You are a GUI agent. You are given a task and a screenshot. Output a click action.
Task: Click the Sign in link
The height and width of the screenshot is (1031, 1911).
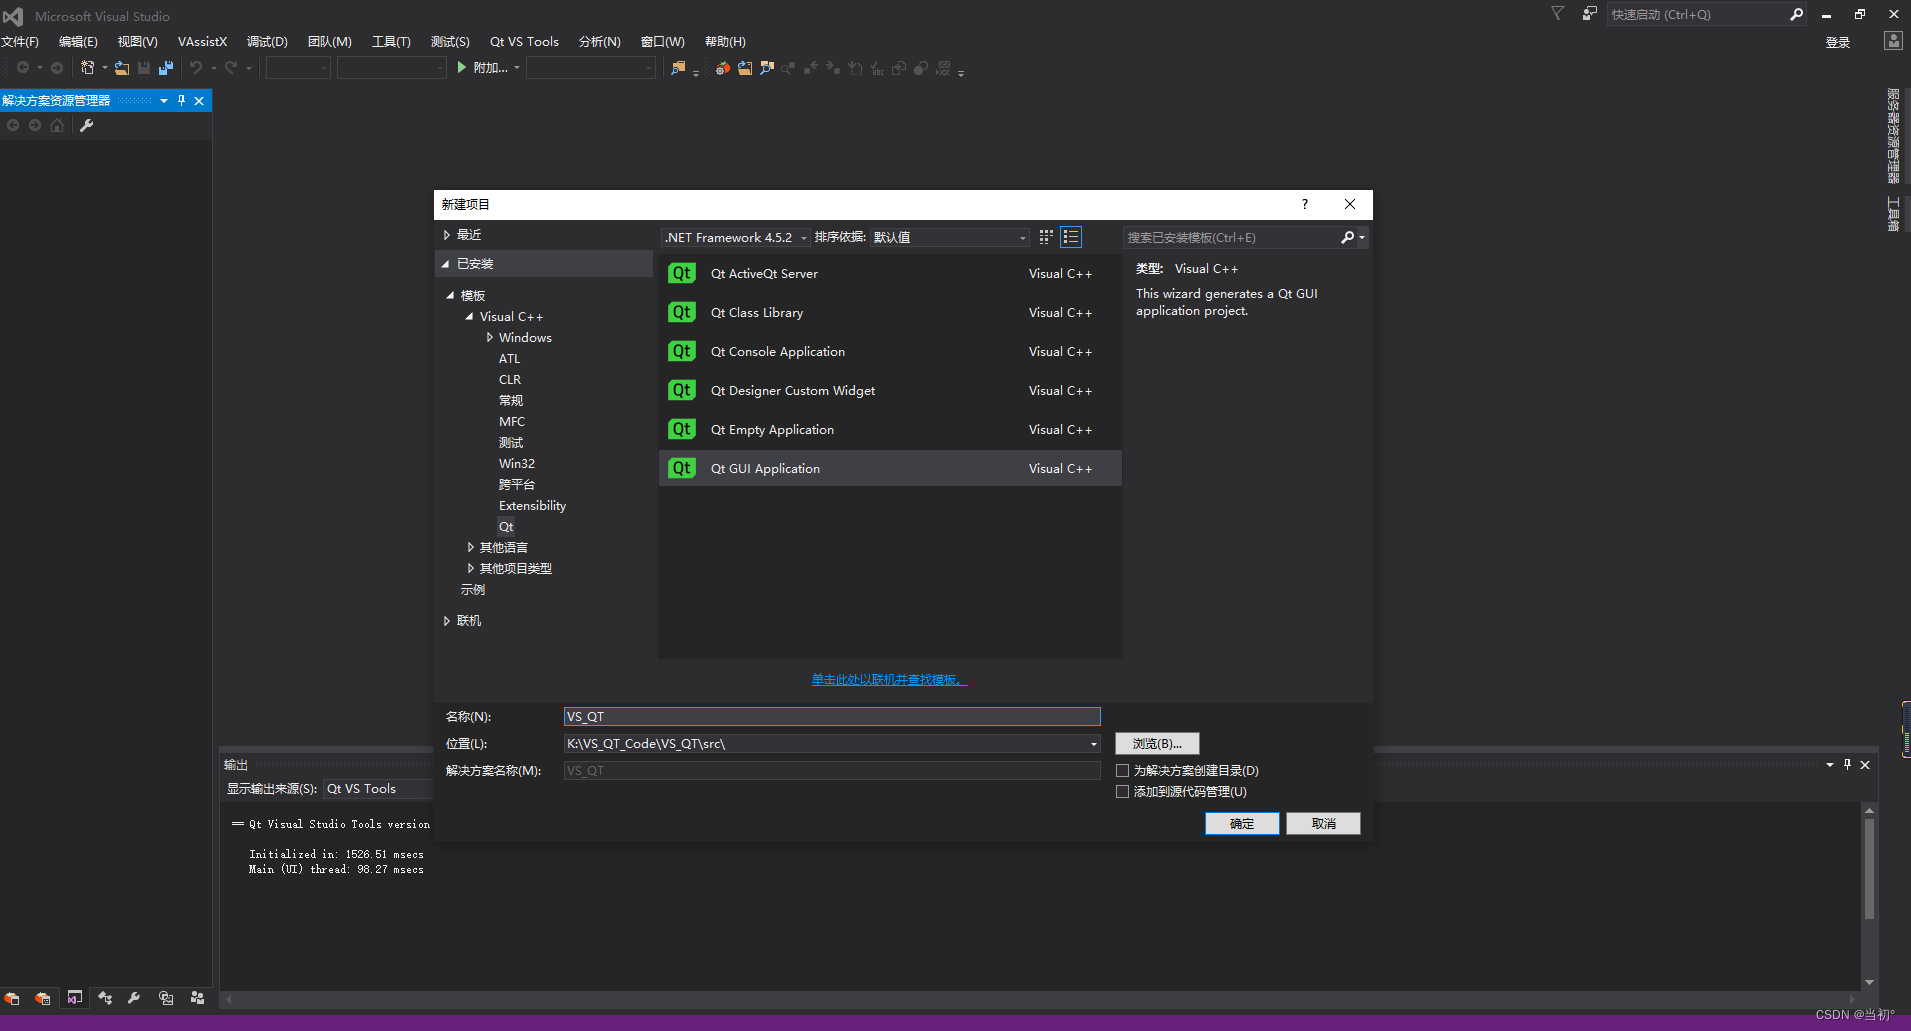tap(1838, 42)
